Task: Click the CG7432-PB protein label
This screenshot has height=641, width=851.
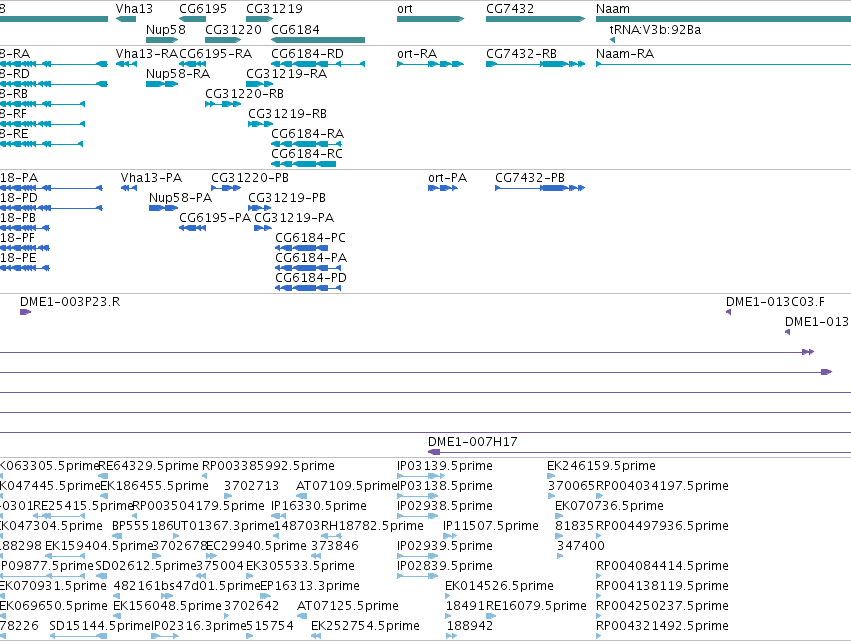Action: (530, 178)
